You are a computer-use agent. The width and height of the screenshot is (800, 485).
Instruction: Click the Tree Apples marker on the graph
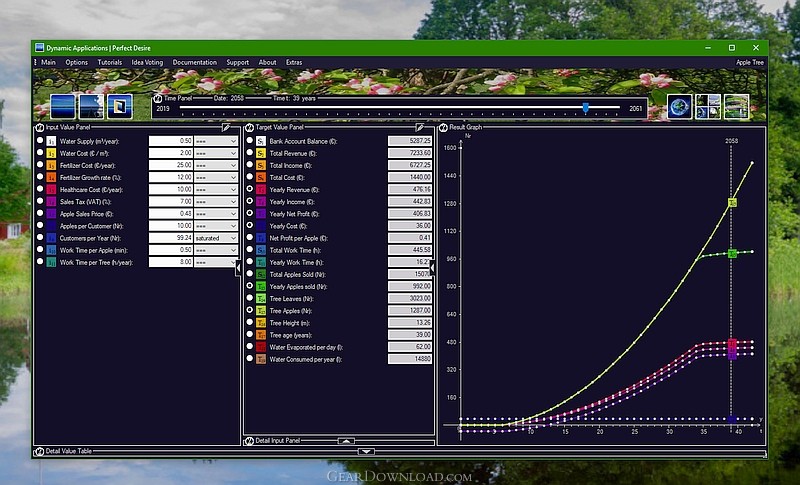[x=732, y=203]
